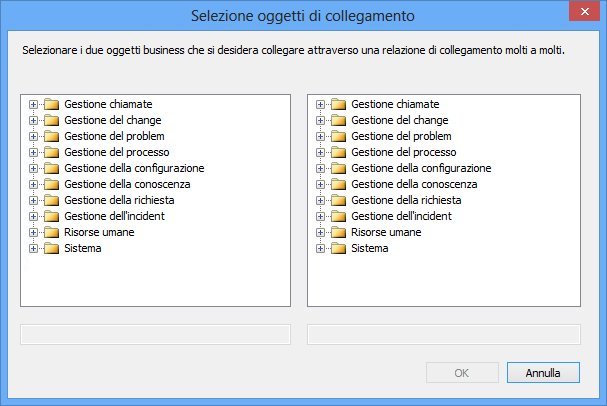Viewport: 607px width, 406px height.
Task: Expand Gestione della configurazione in left tree
Action: (x=33, y=168)
